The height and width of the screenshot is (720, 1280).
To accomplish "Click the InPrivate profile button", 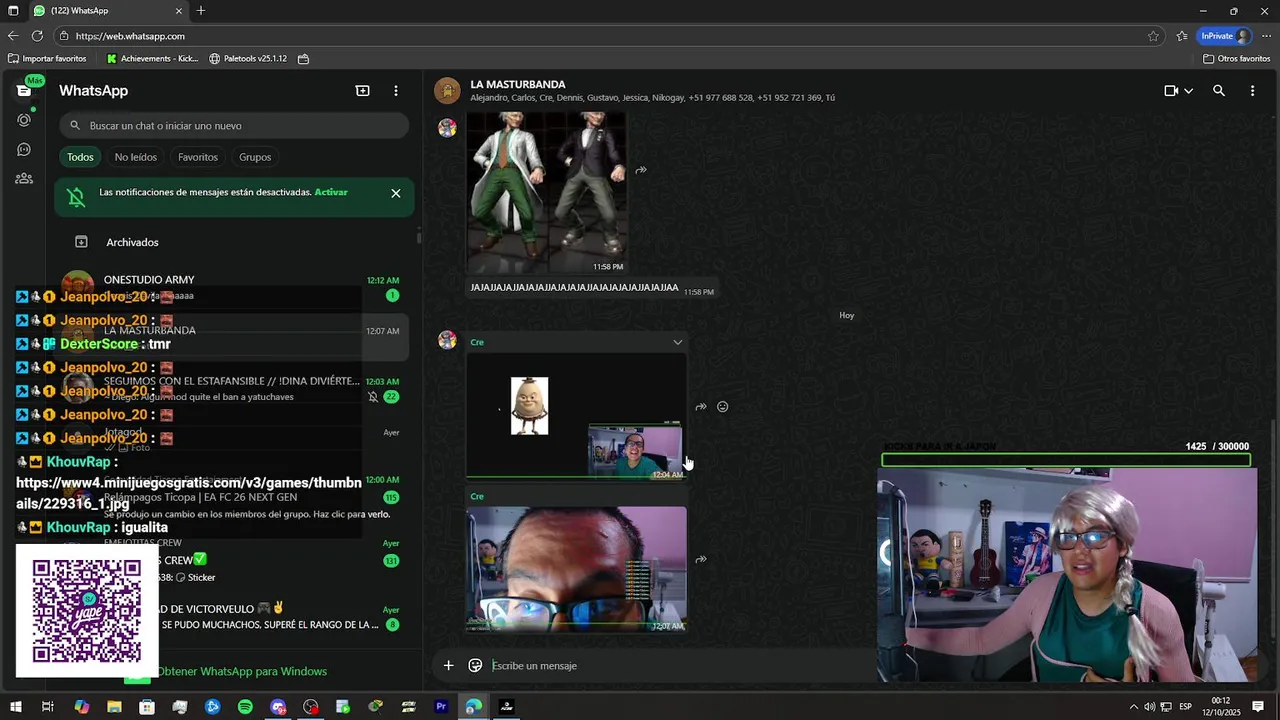I will pyautogui.click(x=1225, y=36).
